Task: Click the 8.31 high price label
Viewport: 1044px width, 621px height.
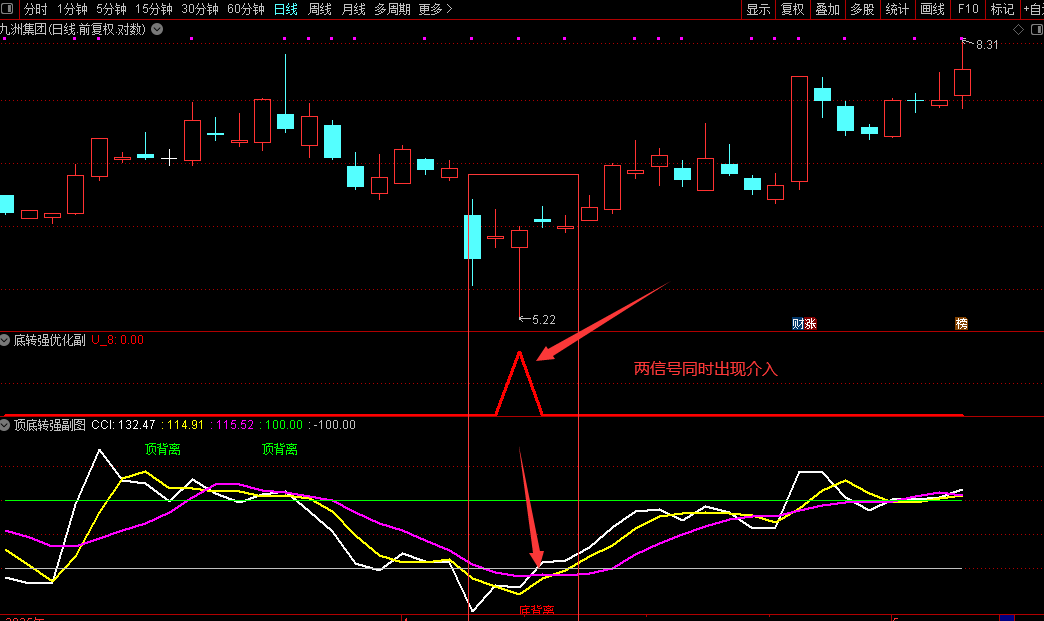Action: pyautogui.click(x=987, y=45)
